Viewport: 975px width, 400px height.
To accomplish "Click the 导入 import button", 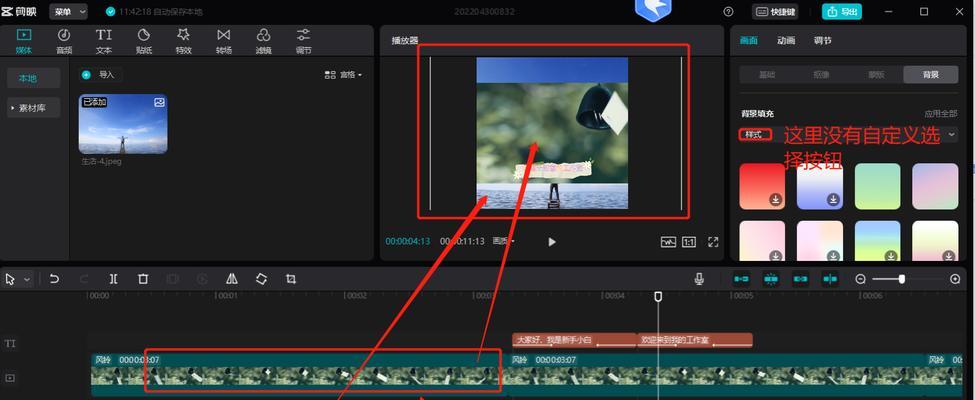I will click(x=100, y=75).
